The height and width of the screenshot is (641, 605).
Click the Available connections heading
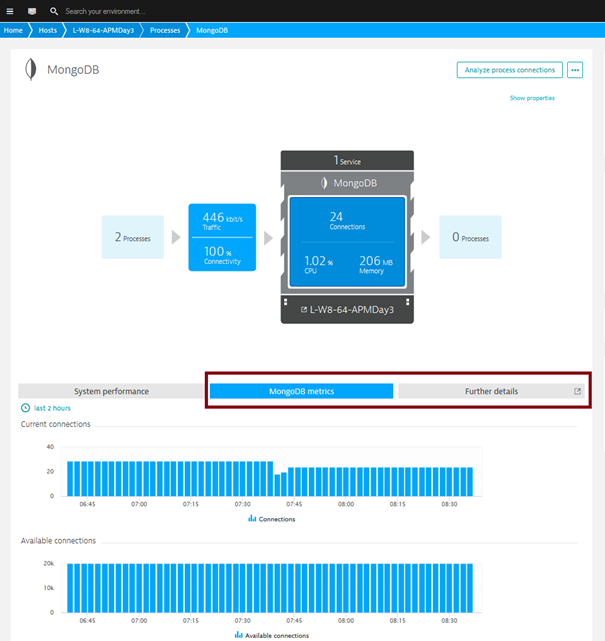tap(58, 540)
